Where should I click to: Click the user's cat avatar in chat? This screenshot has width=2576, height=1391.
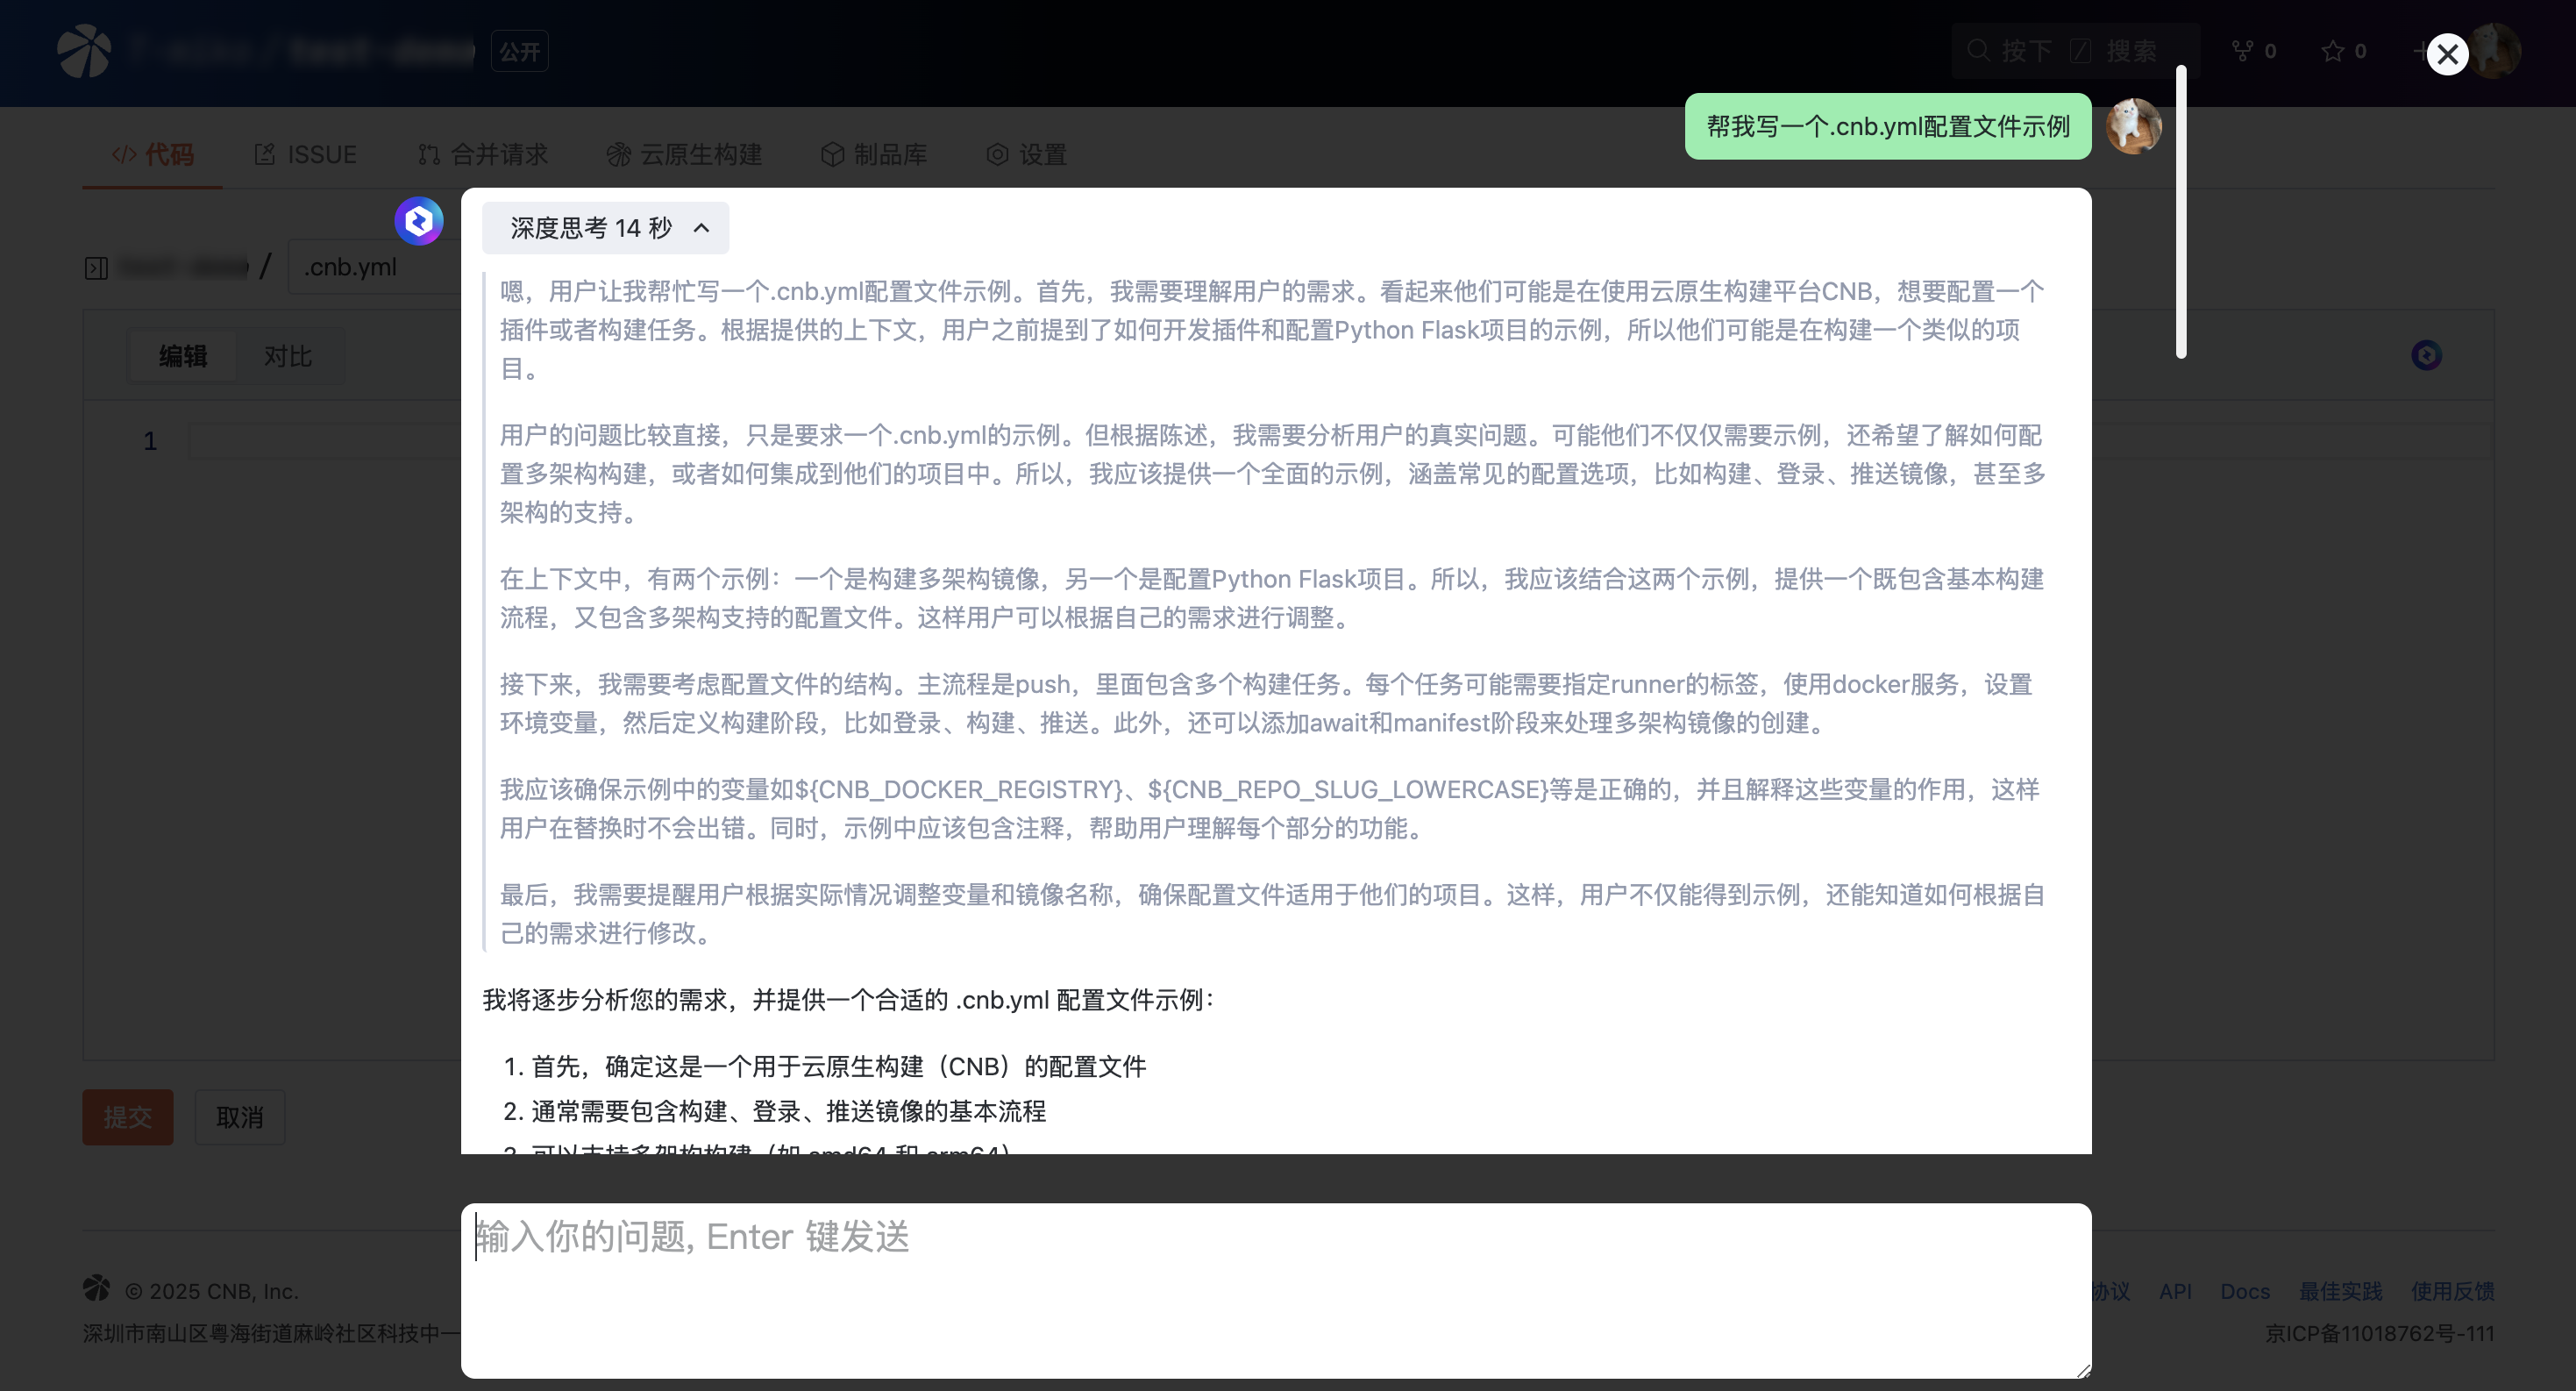pyautogui.click(x=2134, y=126)
